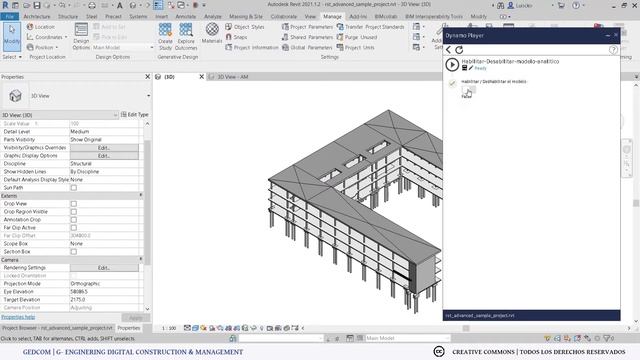Click the Visual Style icon in view control bar
This screenshot has width=640, height=360.
(196, 328)
